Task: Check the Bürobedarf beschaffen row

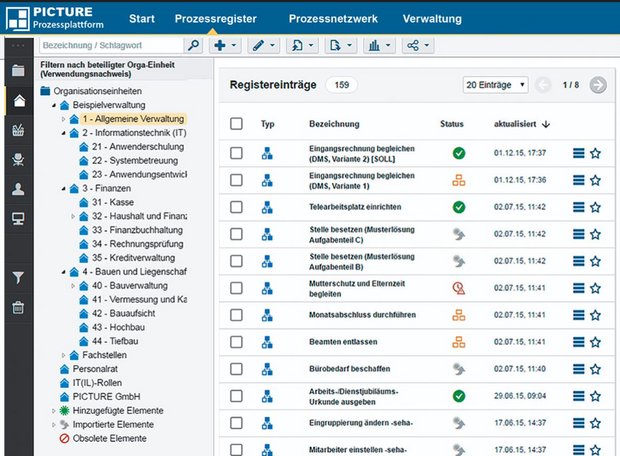Action: 236,369
